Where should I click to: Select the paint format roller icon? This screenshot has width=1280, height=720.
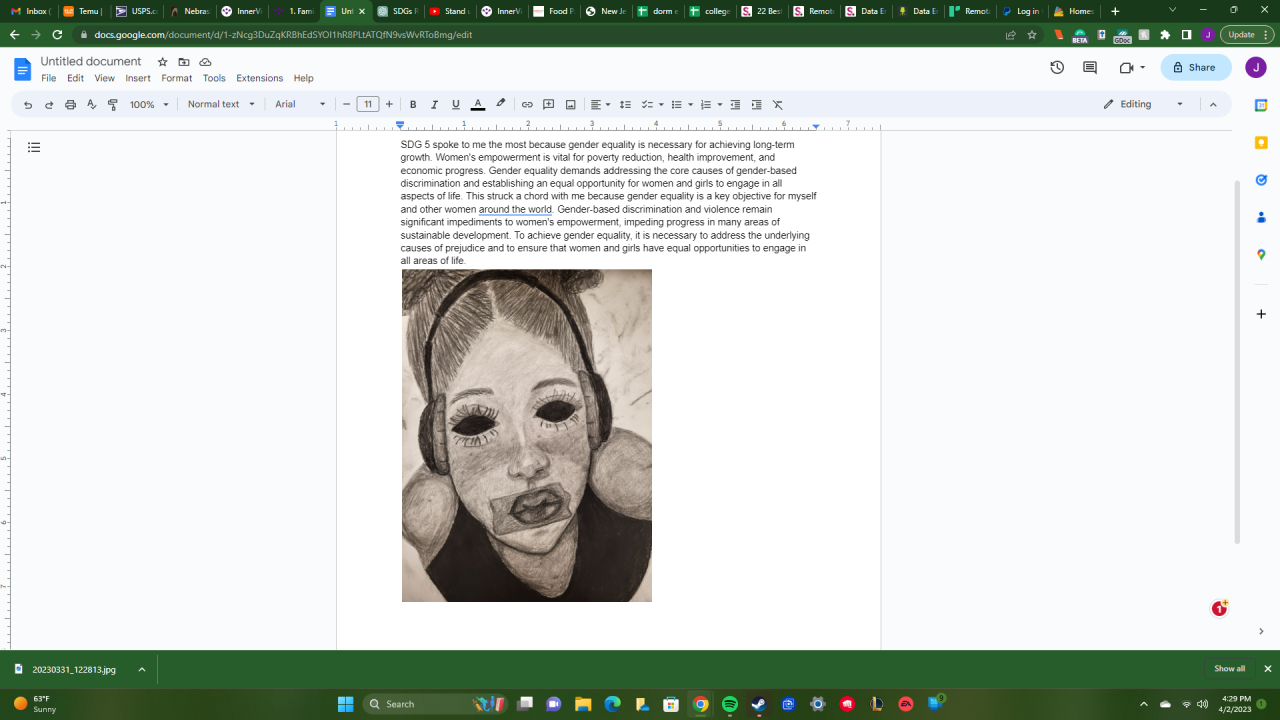[x=113, y=104]
